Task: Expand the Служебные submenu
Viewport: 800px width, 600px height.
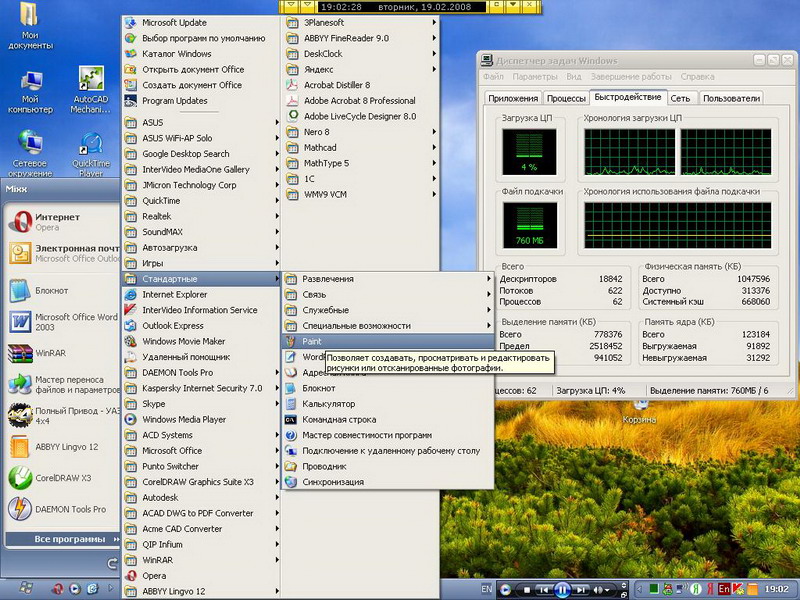Action: click(388, 310)
